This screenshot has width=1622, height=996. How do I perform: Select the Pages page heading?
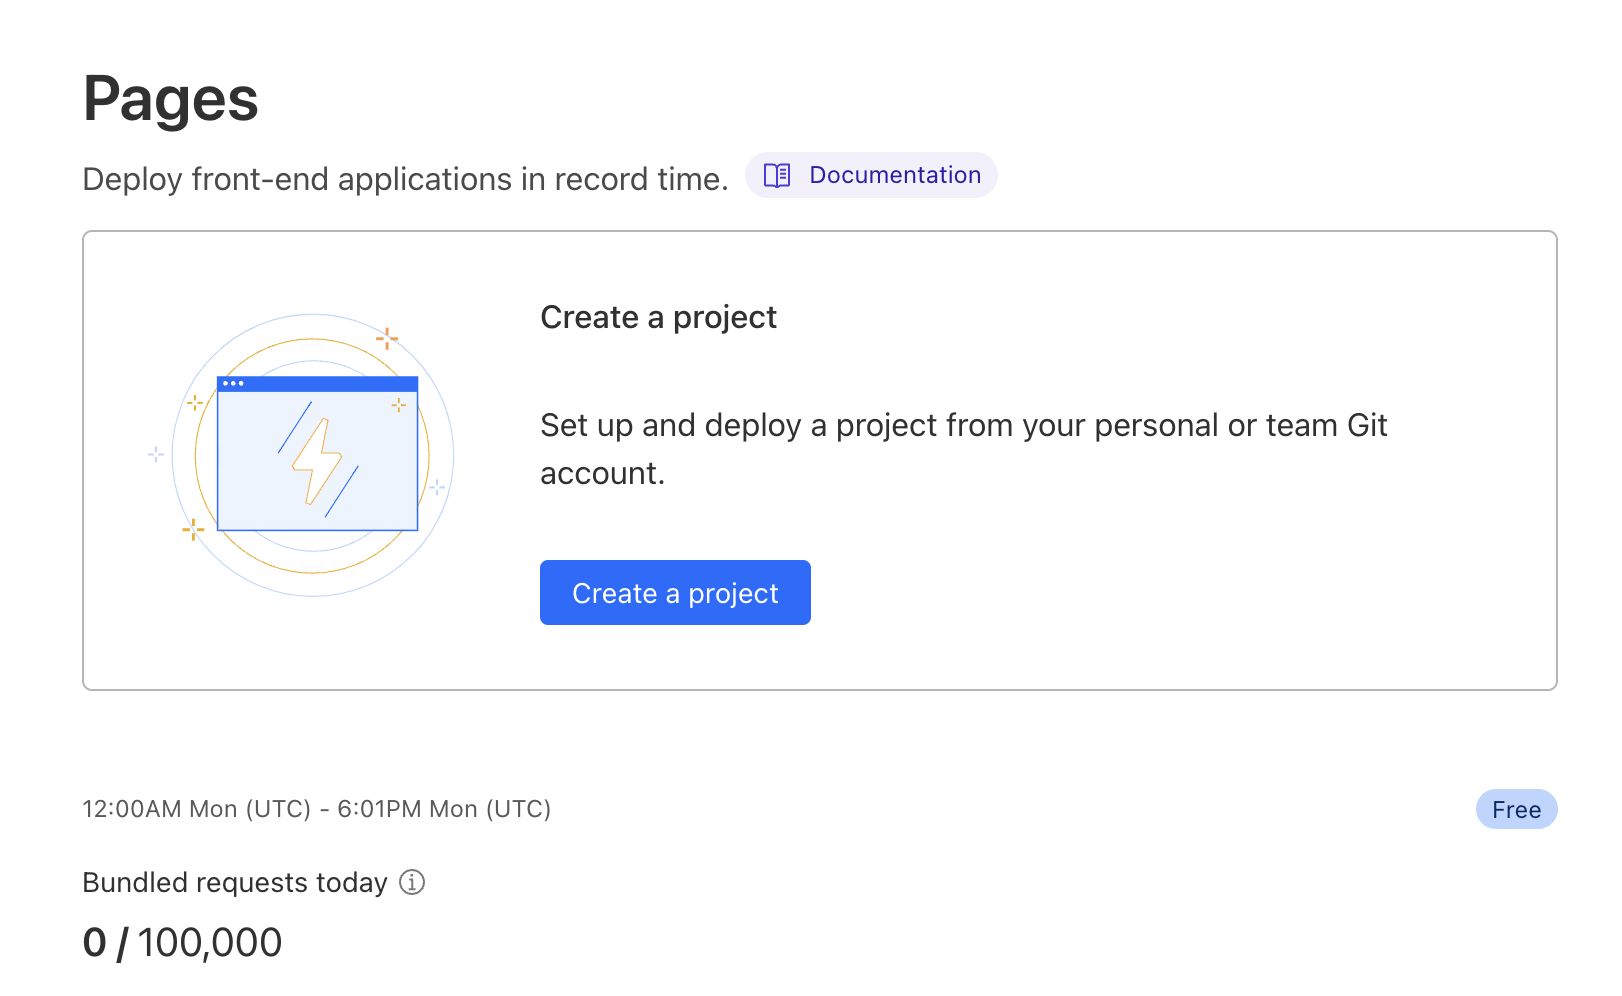[170, 97]
